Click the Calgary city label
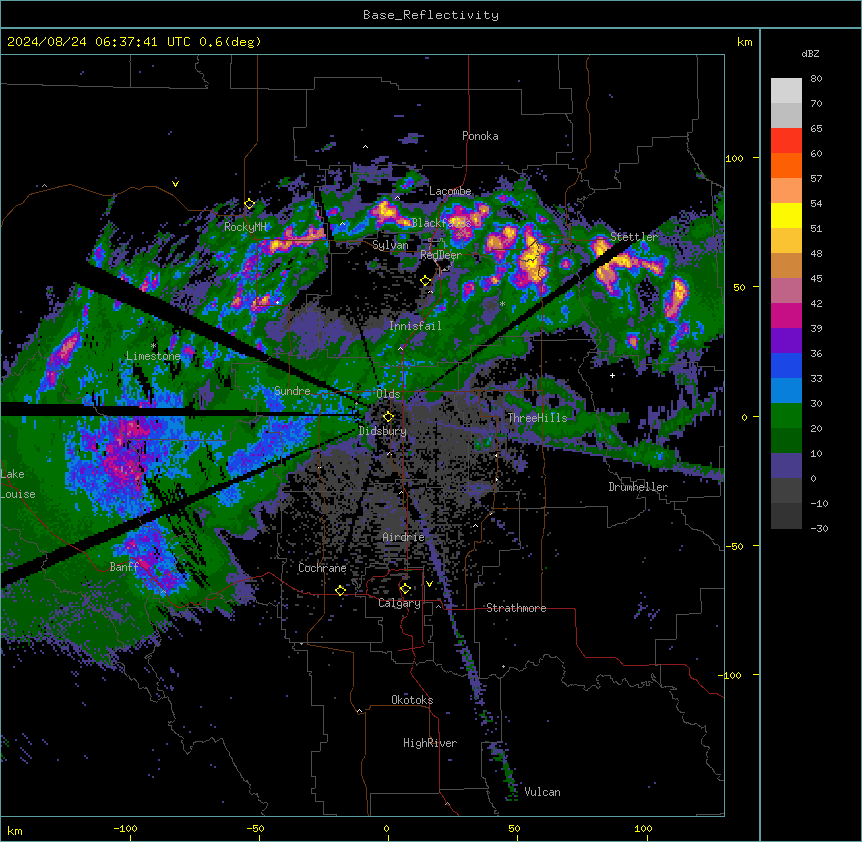Image resolution: width=862 pixels, height=842 pixels. pos(400,603)
